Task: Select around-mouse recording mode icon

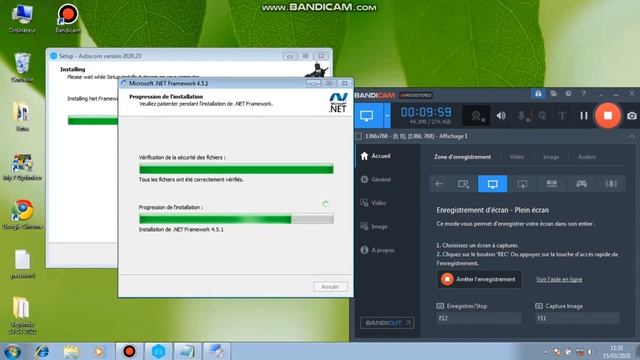Action: (x=522, y=184)
